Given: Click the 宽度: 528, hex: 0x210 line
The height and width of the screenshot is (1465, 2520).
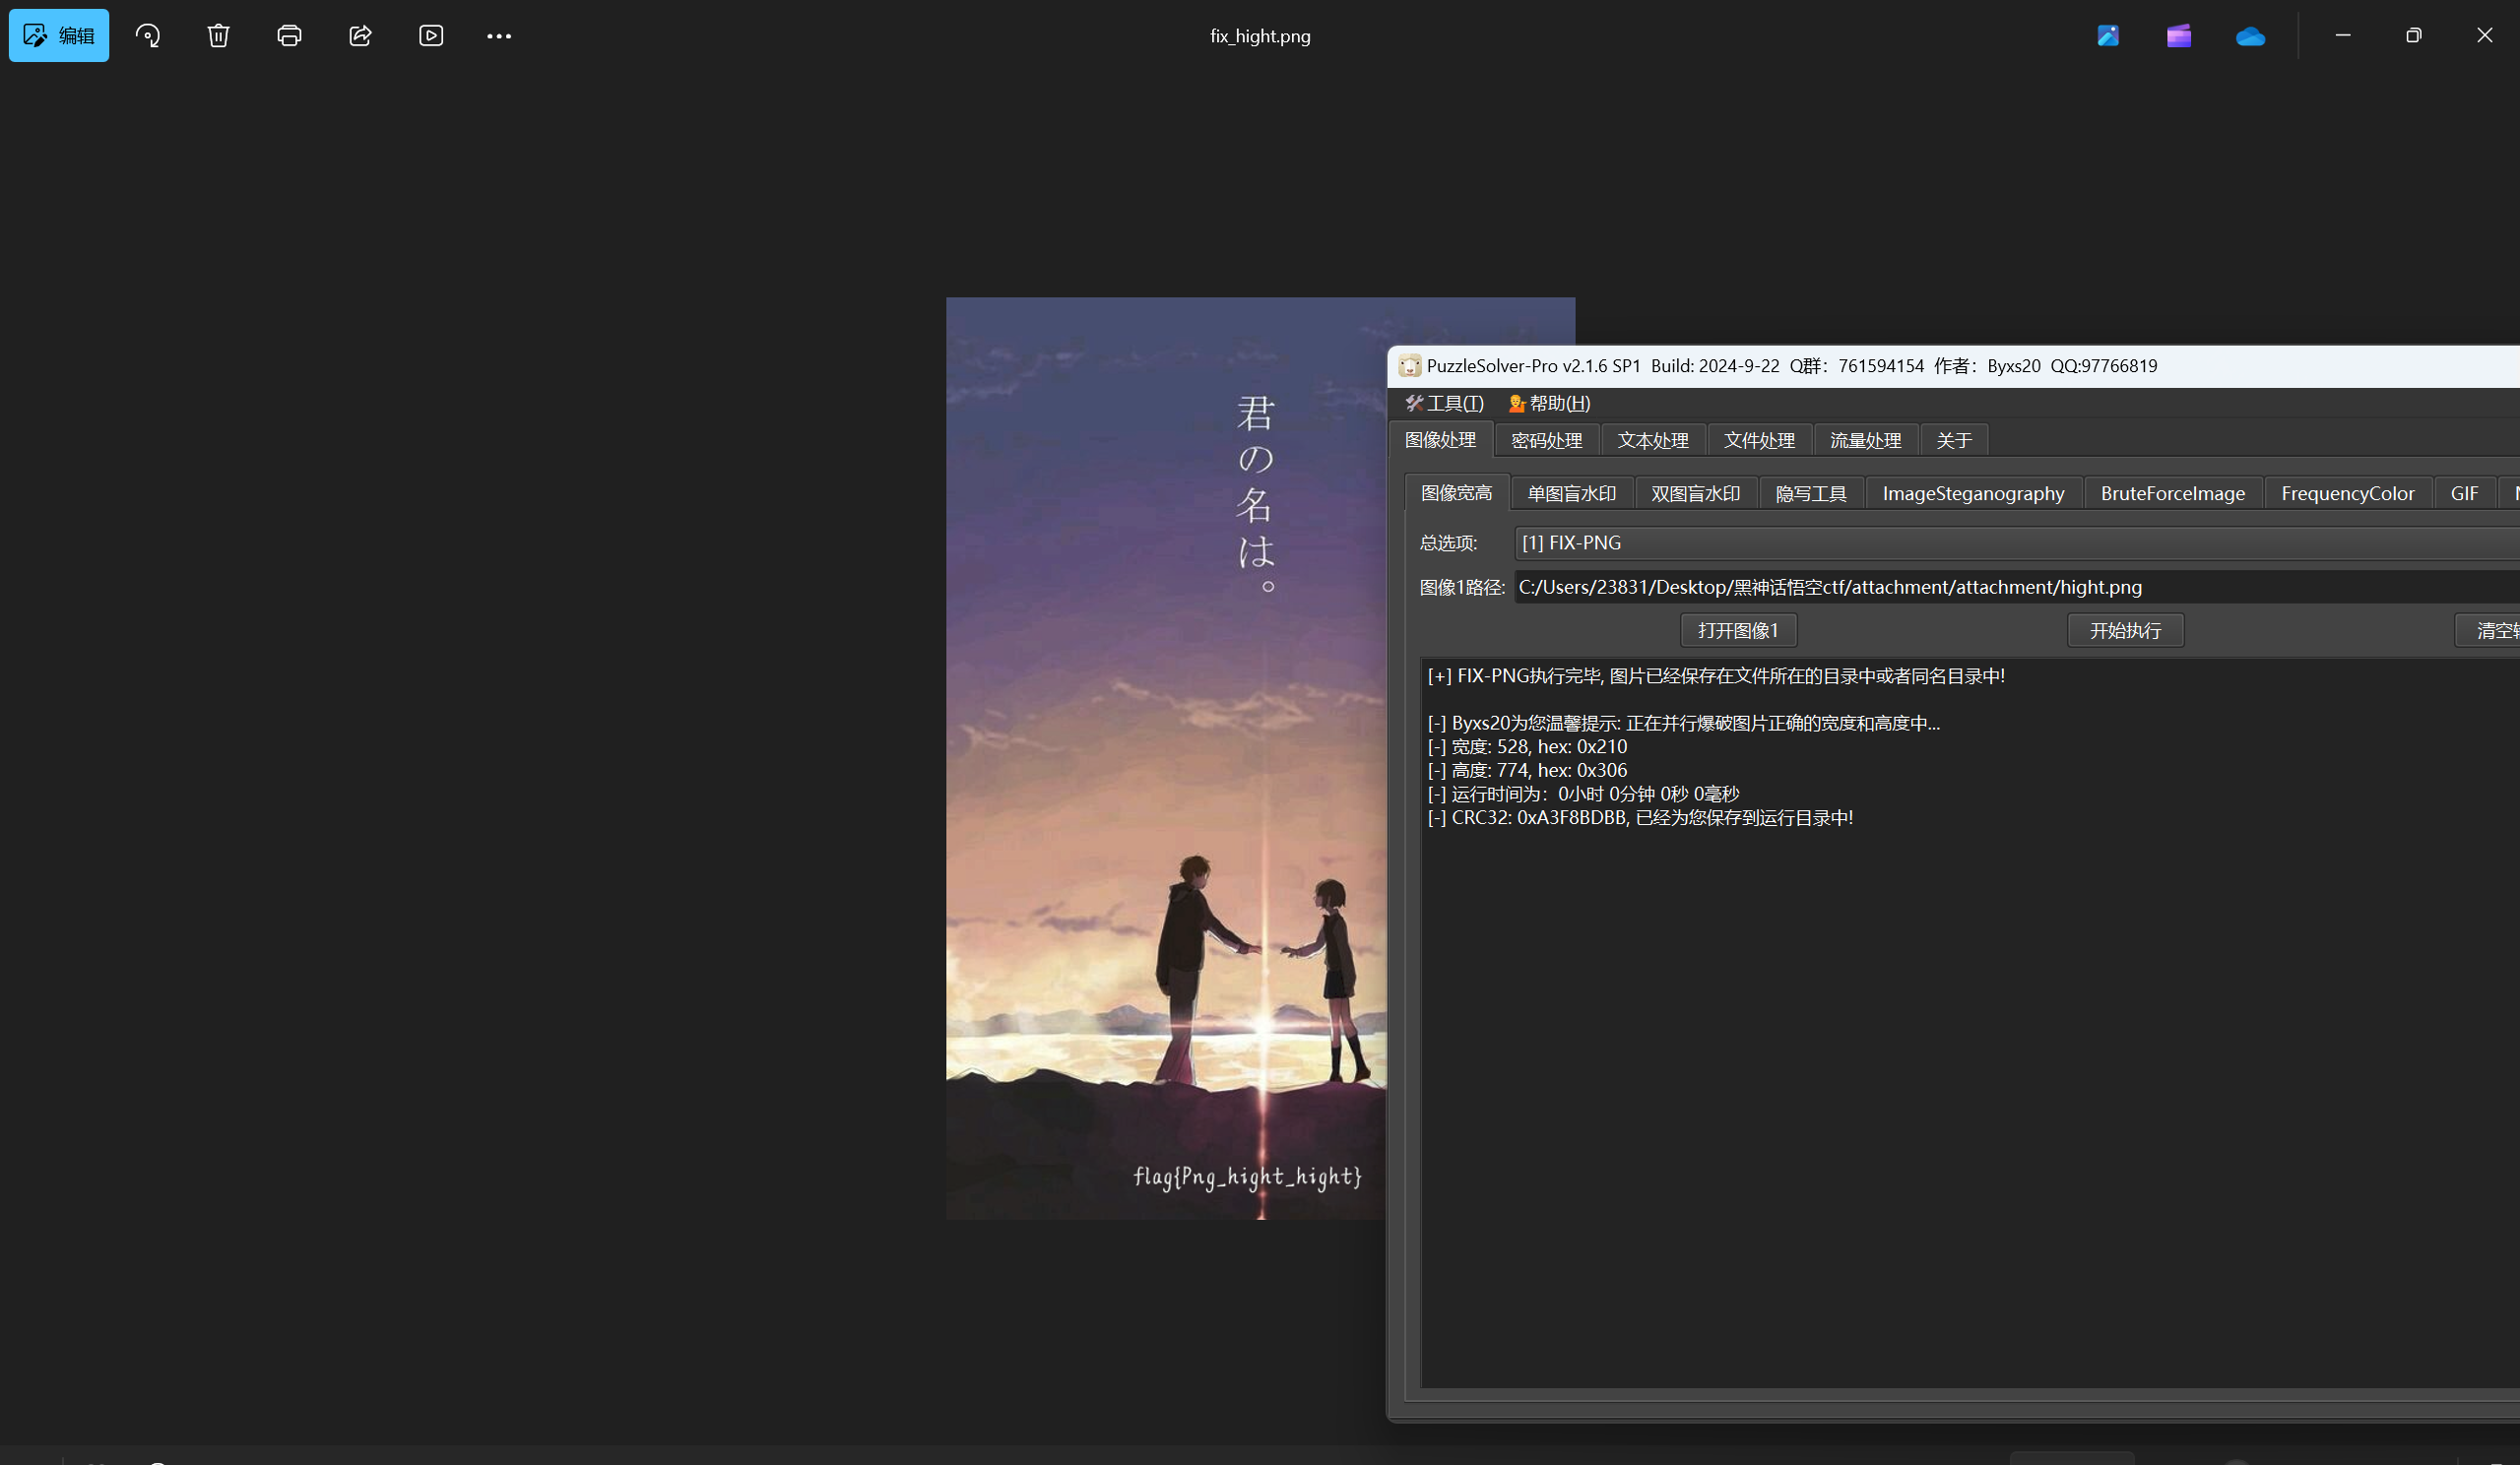Looking at the screenshot, I should click(x=1528, y=747).
